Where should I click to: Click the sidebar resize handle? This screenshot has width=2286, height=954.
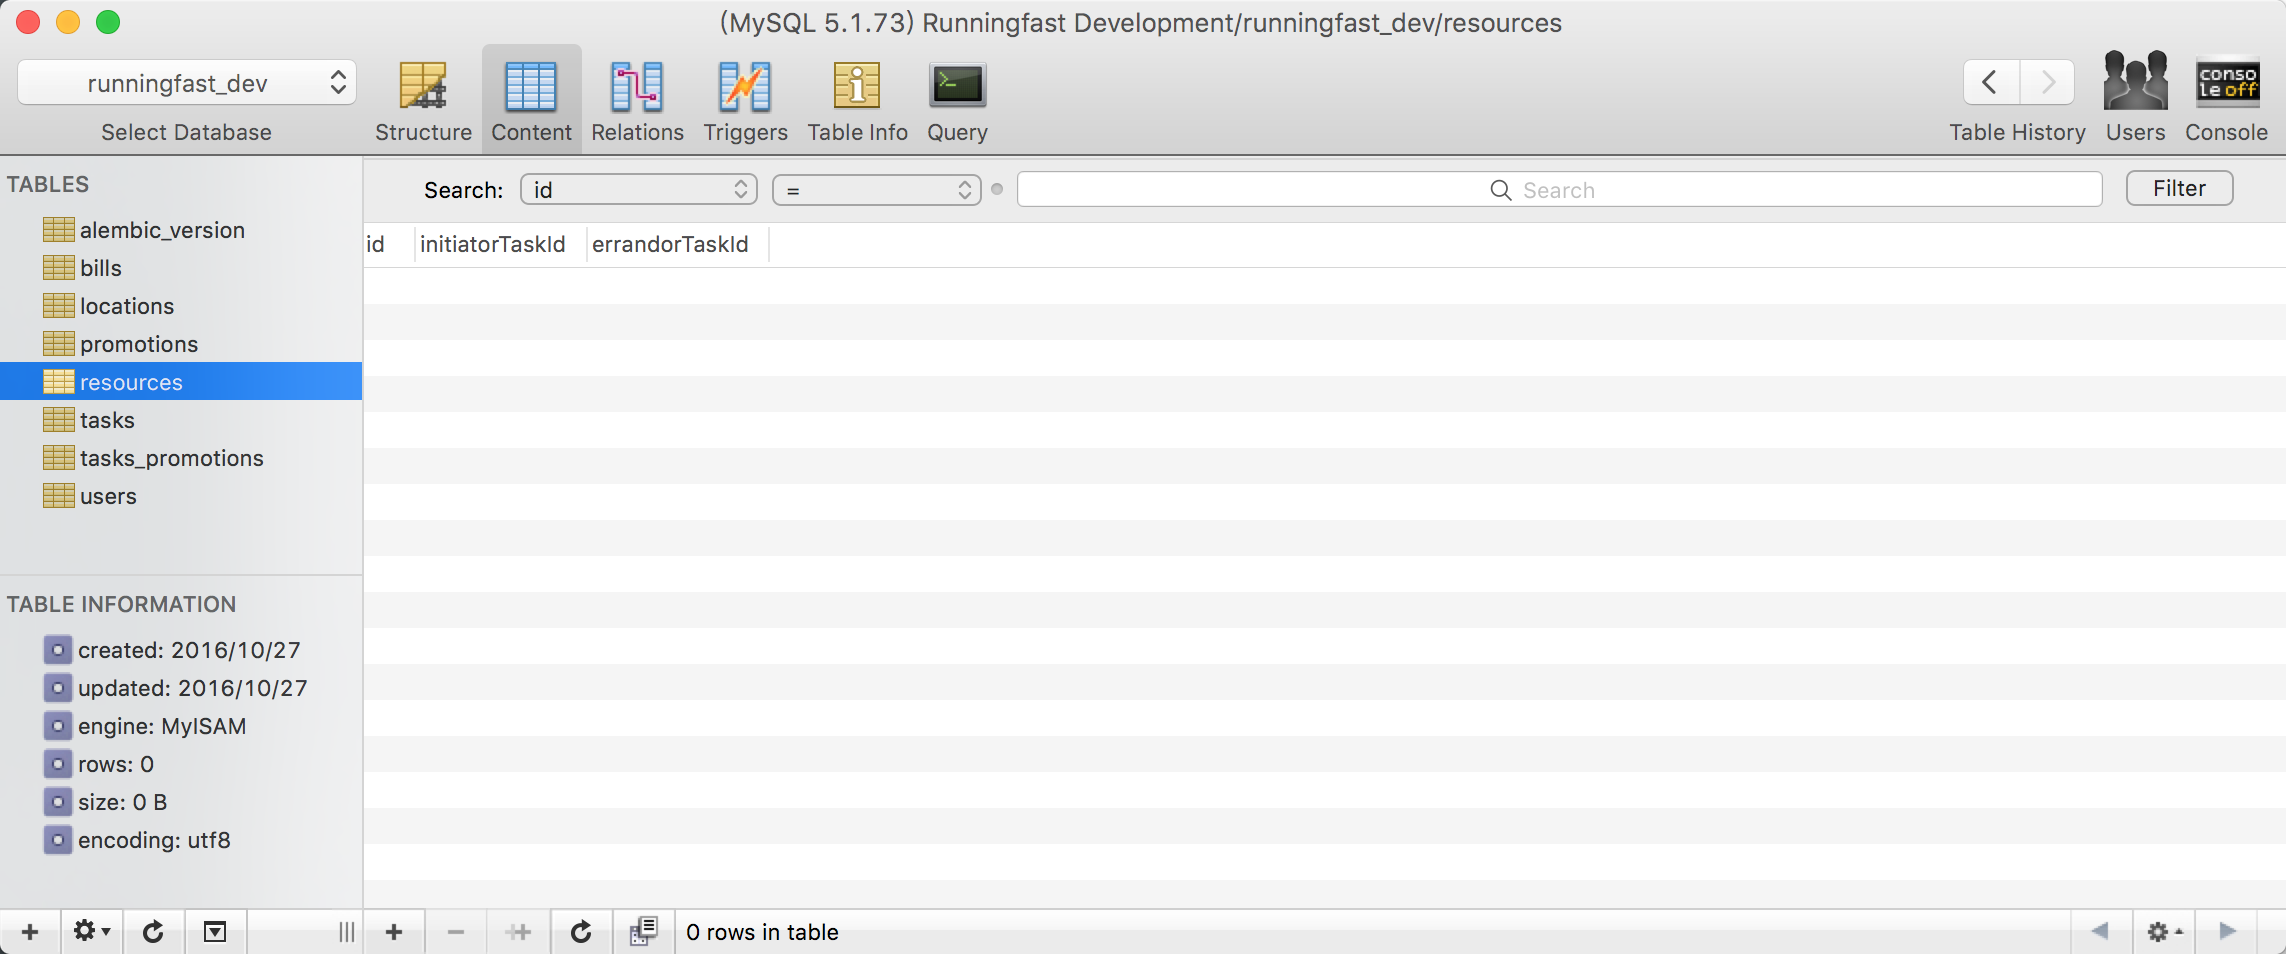coord(346,932)
